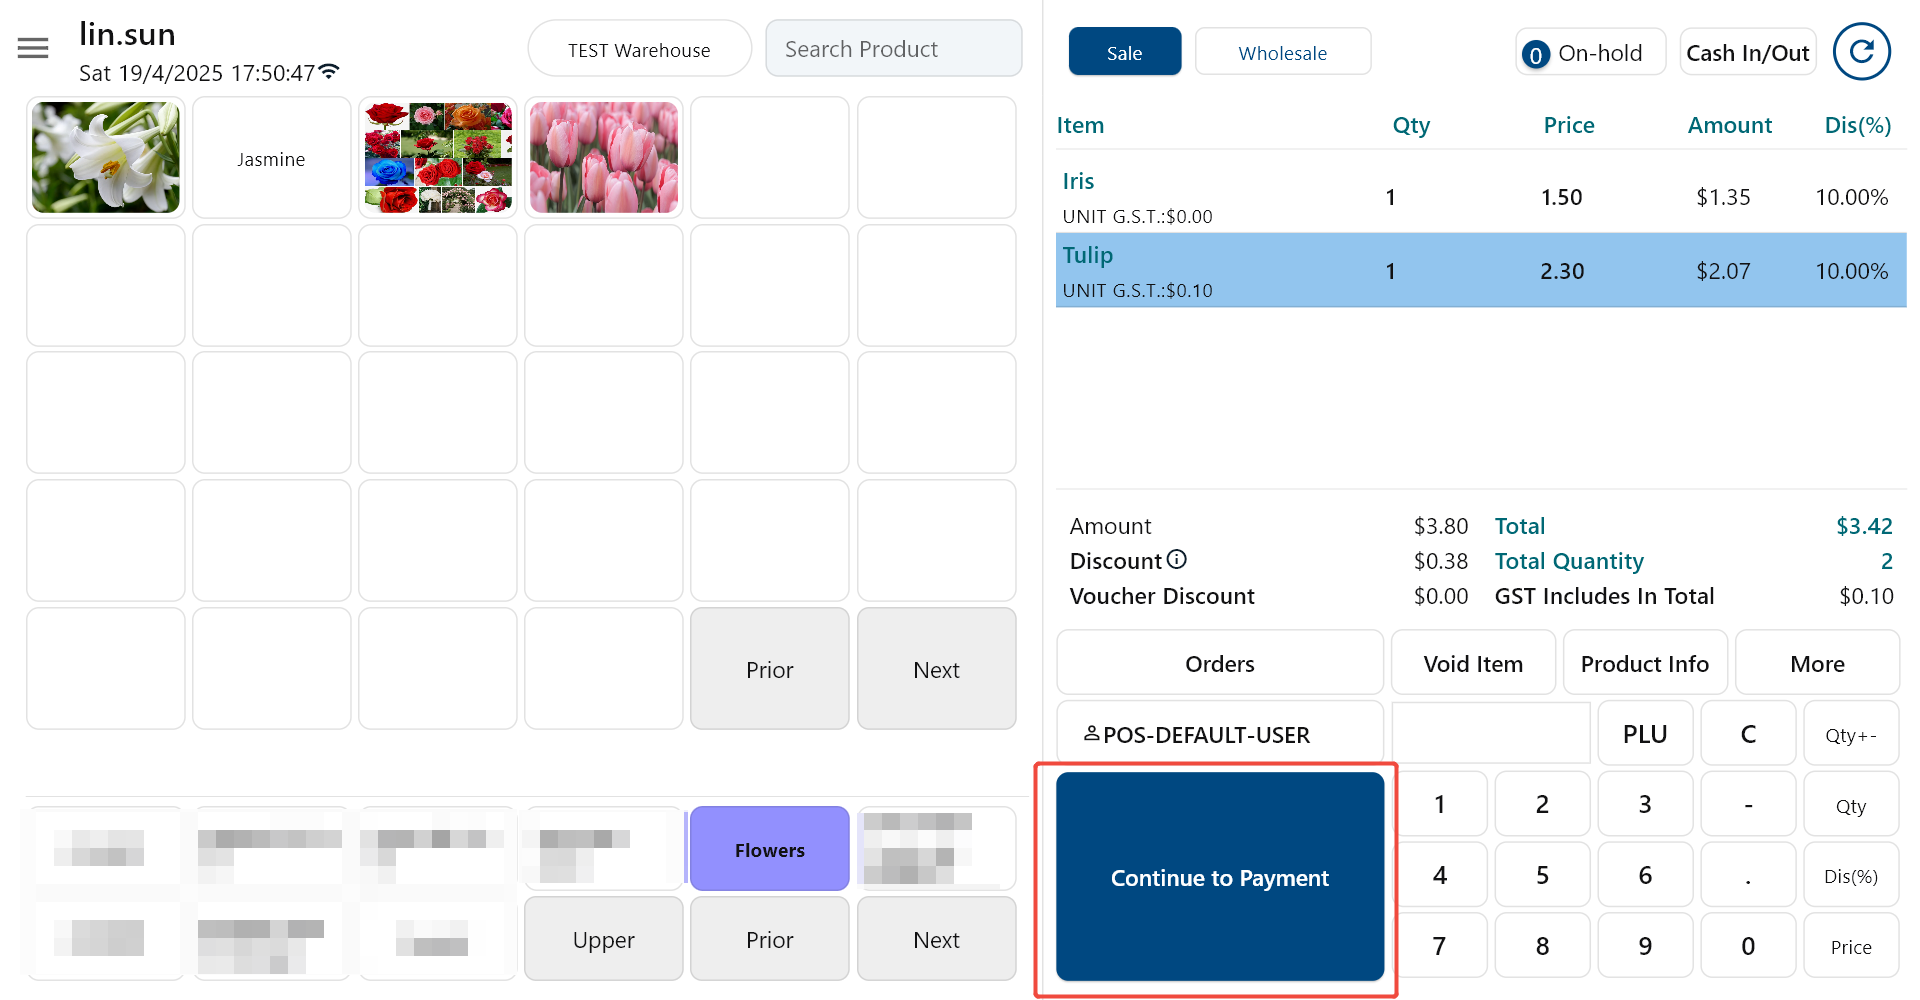Toggle the Qty+- mode button
The image size is (1920, 1000).
(x=1850, y=735)
